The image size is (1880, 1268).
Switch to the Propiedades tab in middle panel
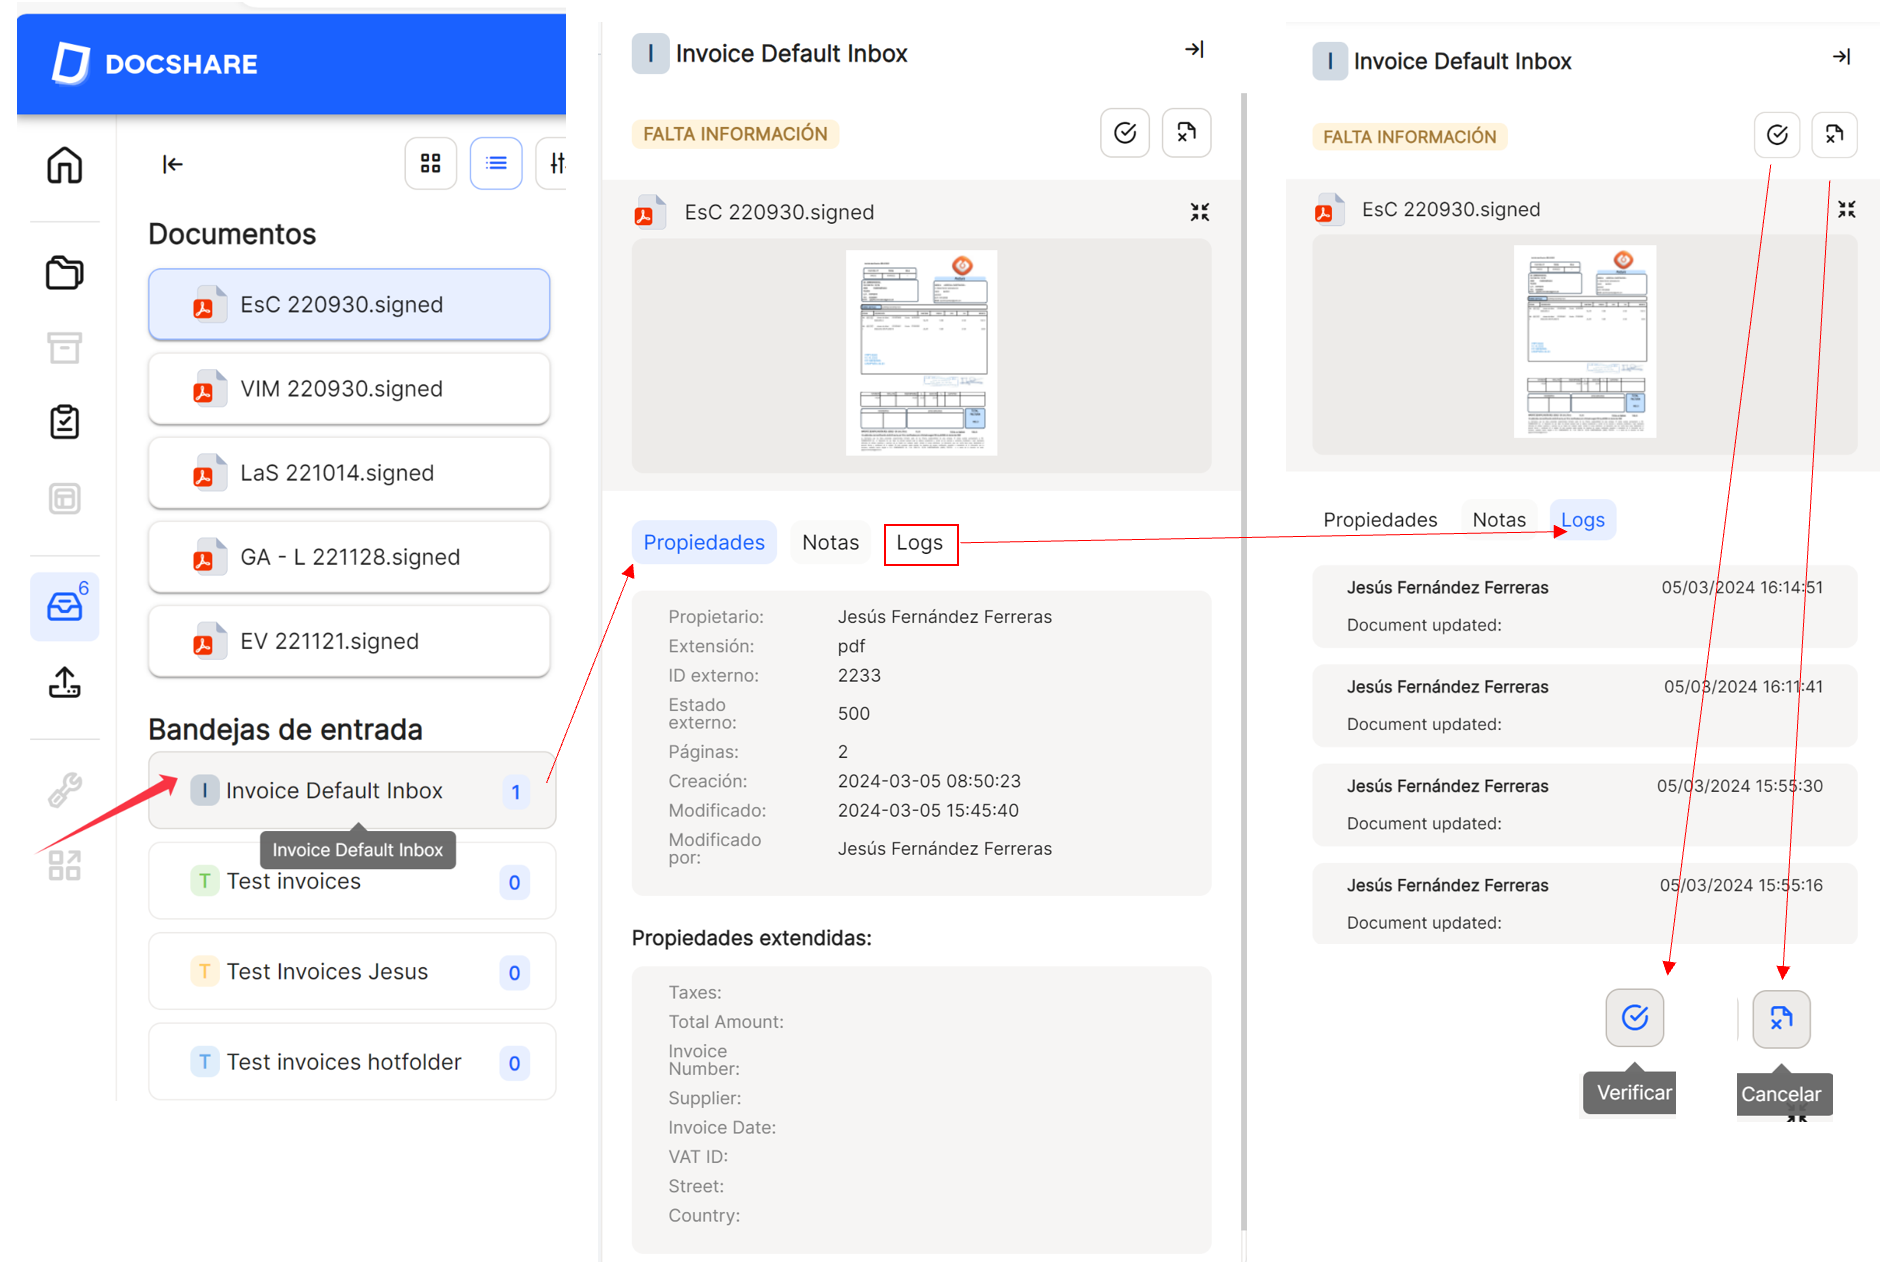[x=704, y=542]
